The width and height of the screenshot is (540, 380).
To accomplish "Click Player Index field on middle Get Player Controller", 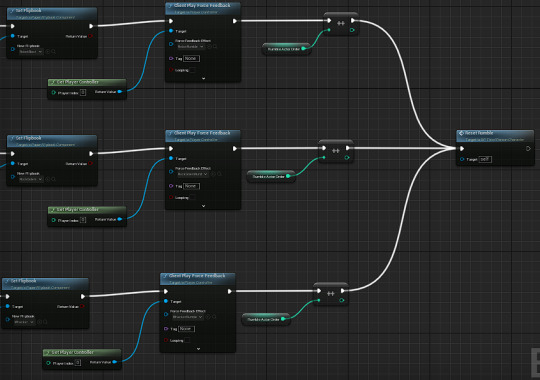I will tap(83, 220).
